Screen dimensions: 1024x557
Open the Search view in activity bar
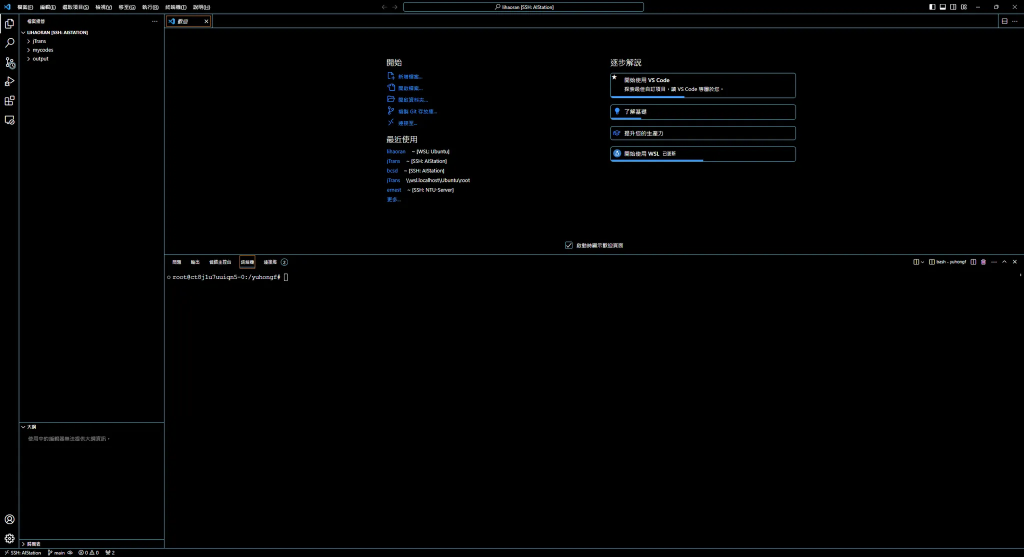pyautogui.click(x=10, y=42)
